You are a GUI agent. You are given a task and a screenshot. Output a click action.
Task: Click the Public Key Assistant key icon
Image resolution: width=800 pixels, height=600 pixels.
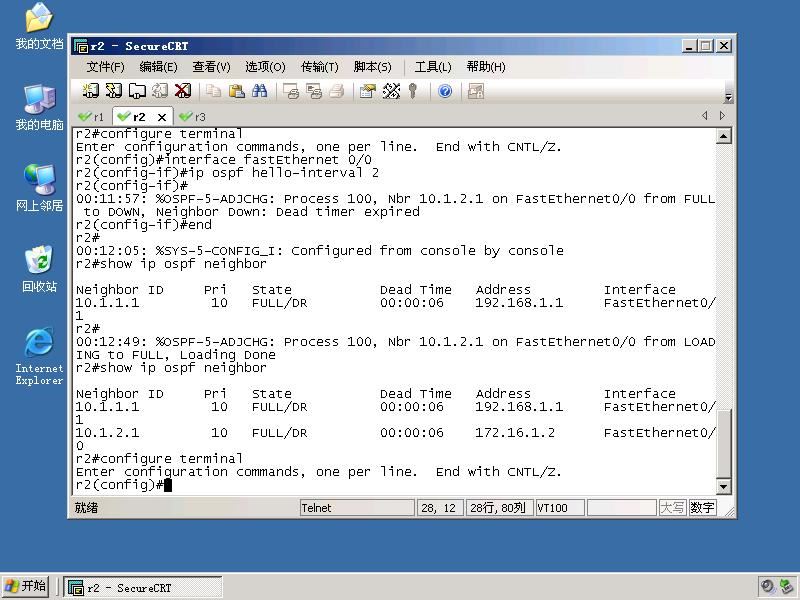(413, 91)
